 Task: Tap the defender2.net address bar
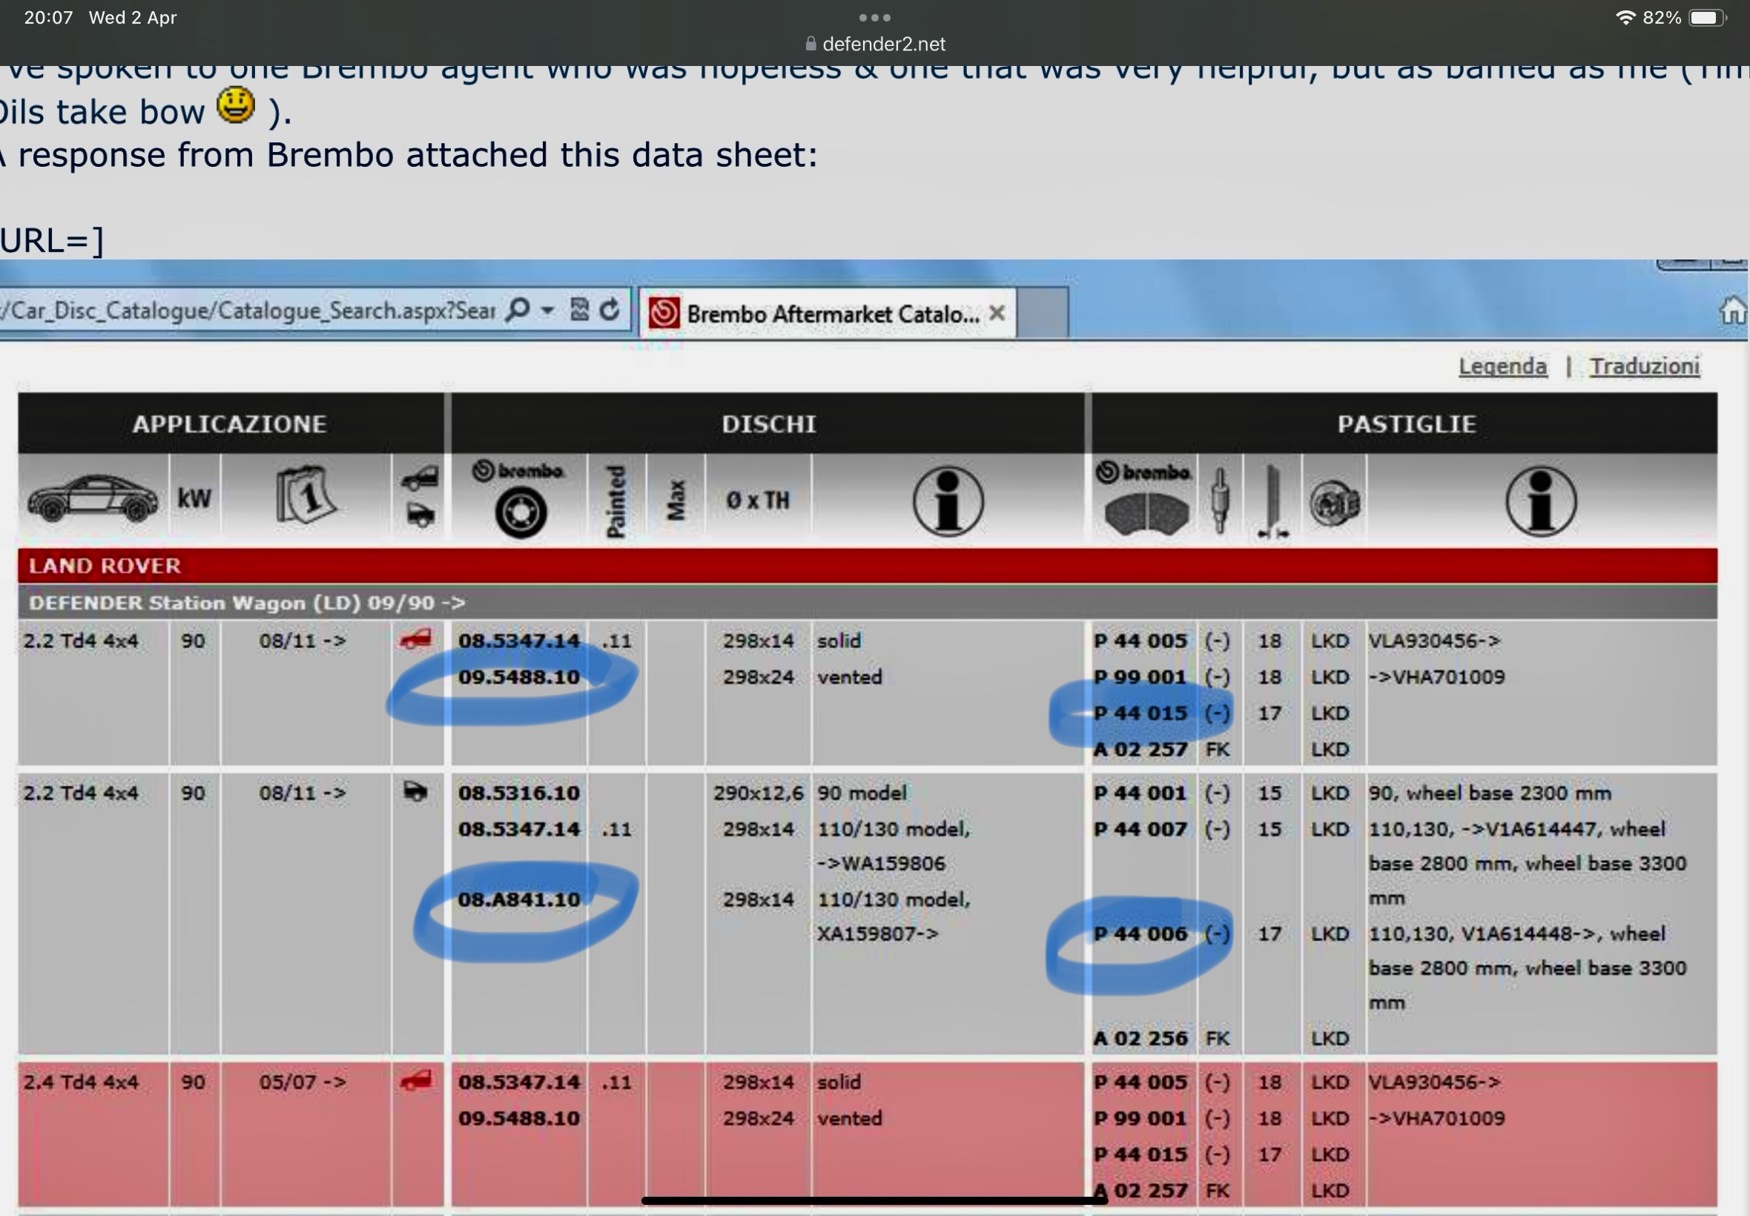click(x=875, y=44)
